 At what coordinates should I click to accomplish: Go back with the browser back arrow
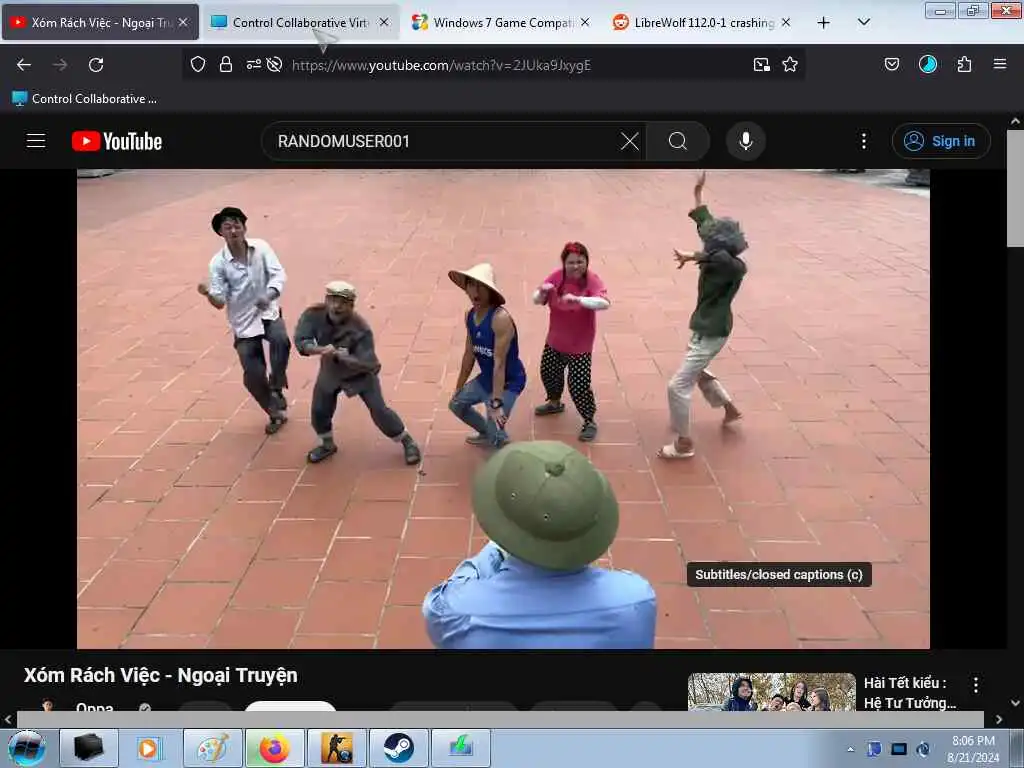tap(24, 65)
